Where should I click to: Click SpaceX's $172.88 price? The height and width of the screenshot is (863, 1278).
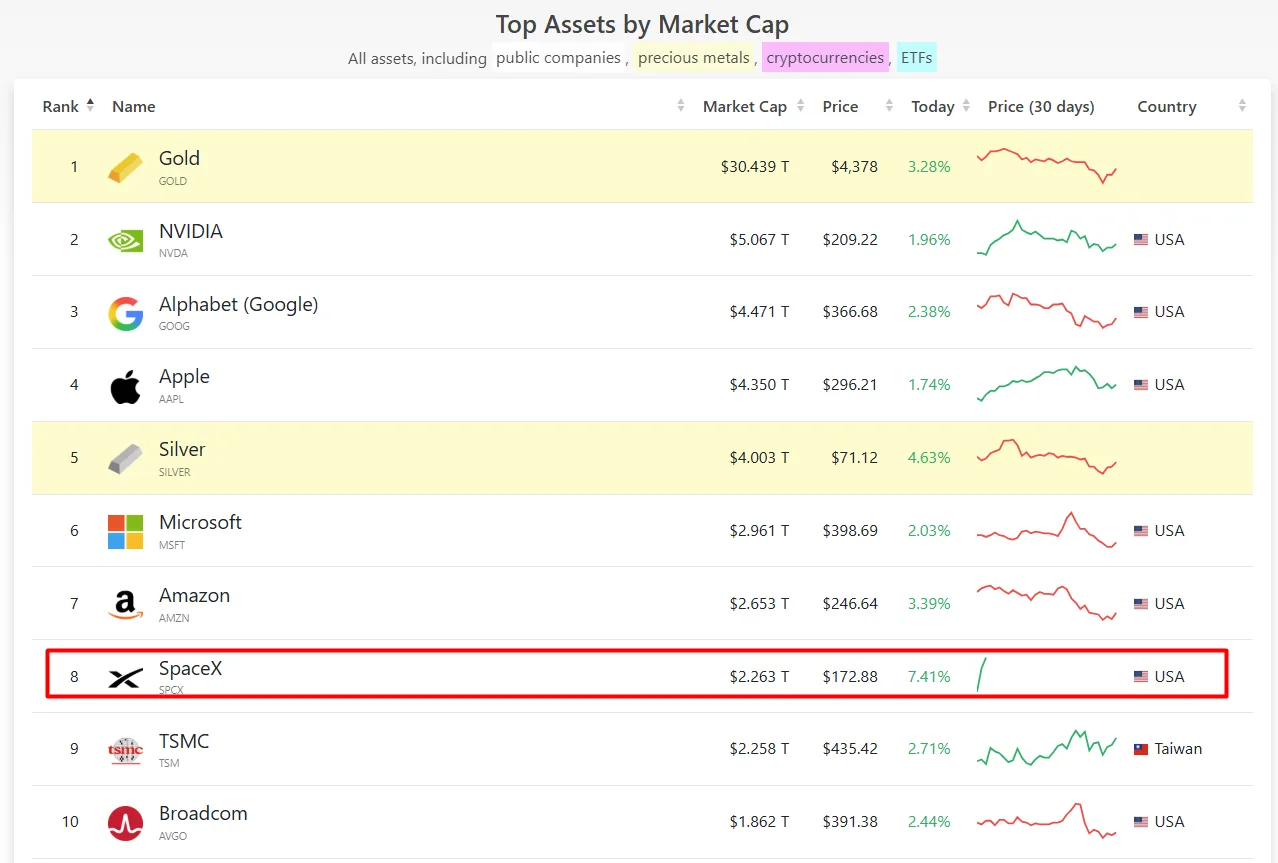850,677
